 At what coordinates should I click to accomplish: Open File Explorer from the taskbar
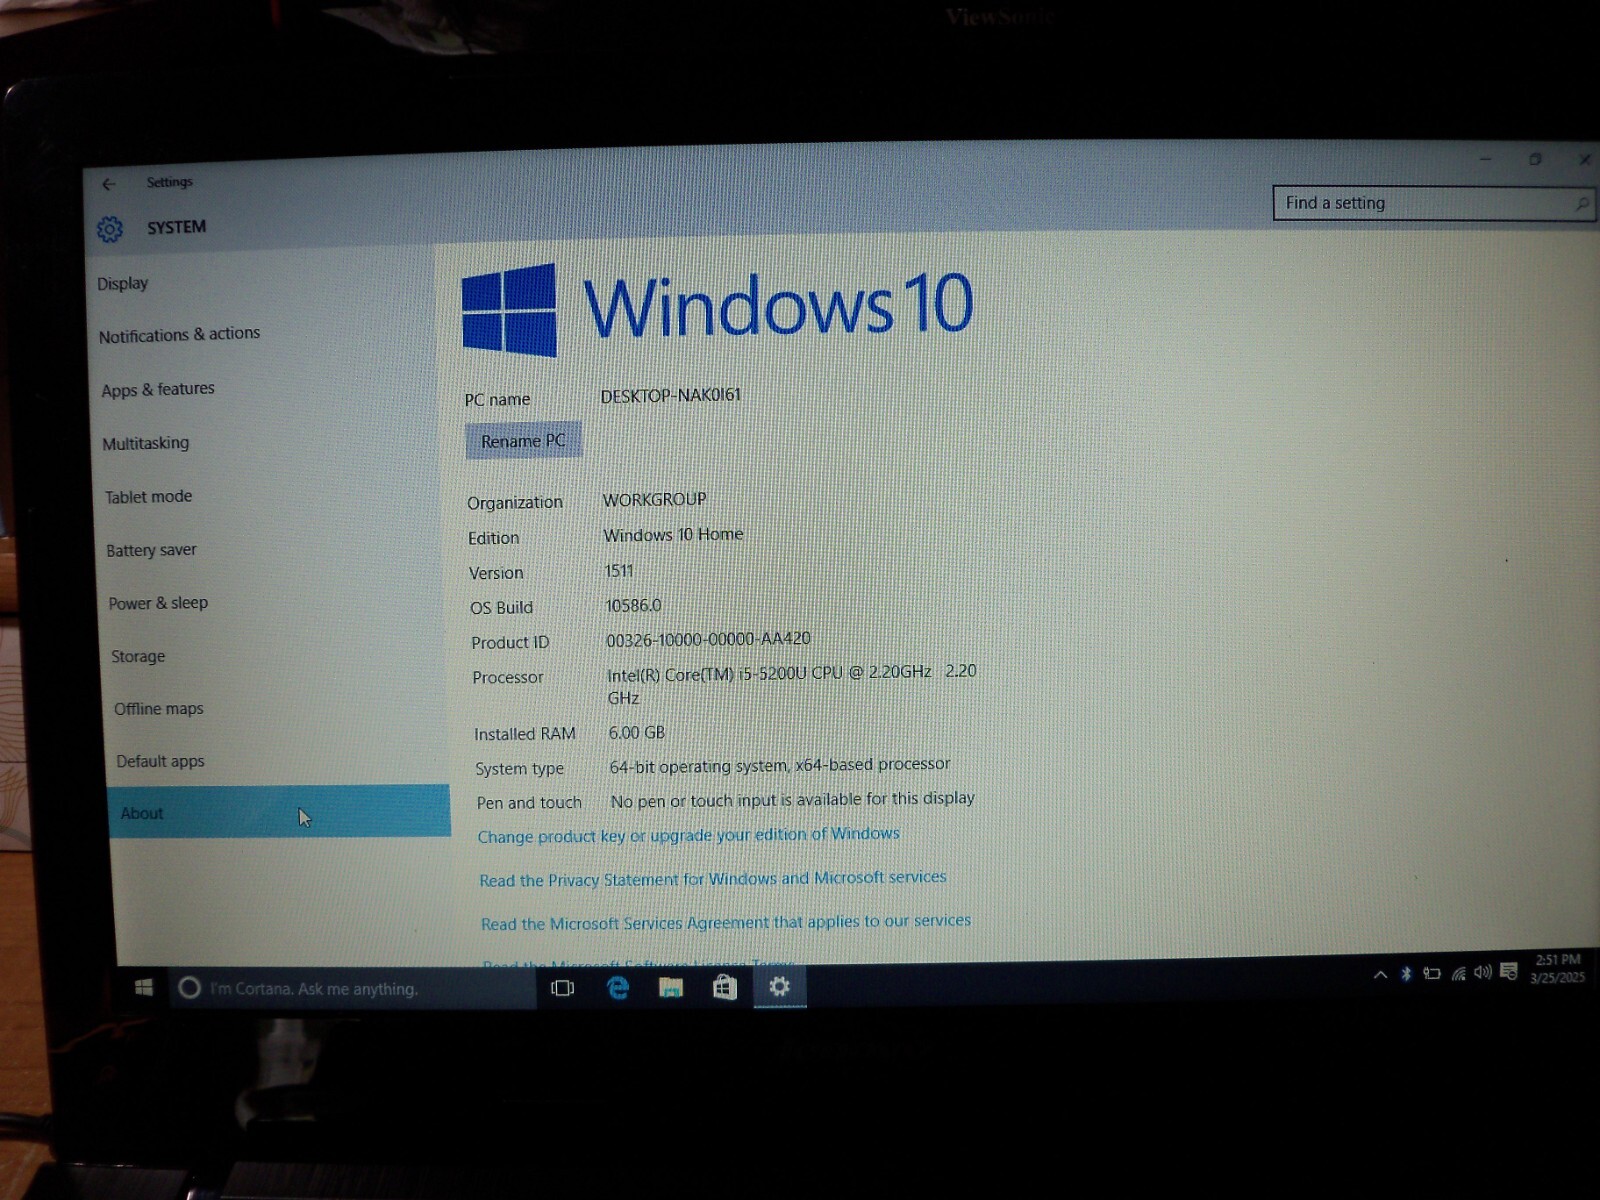(x=671, y=988)
